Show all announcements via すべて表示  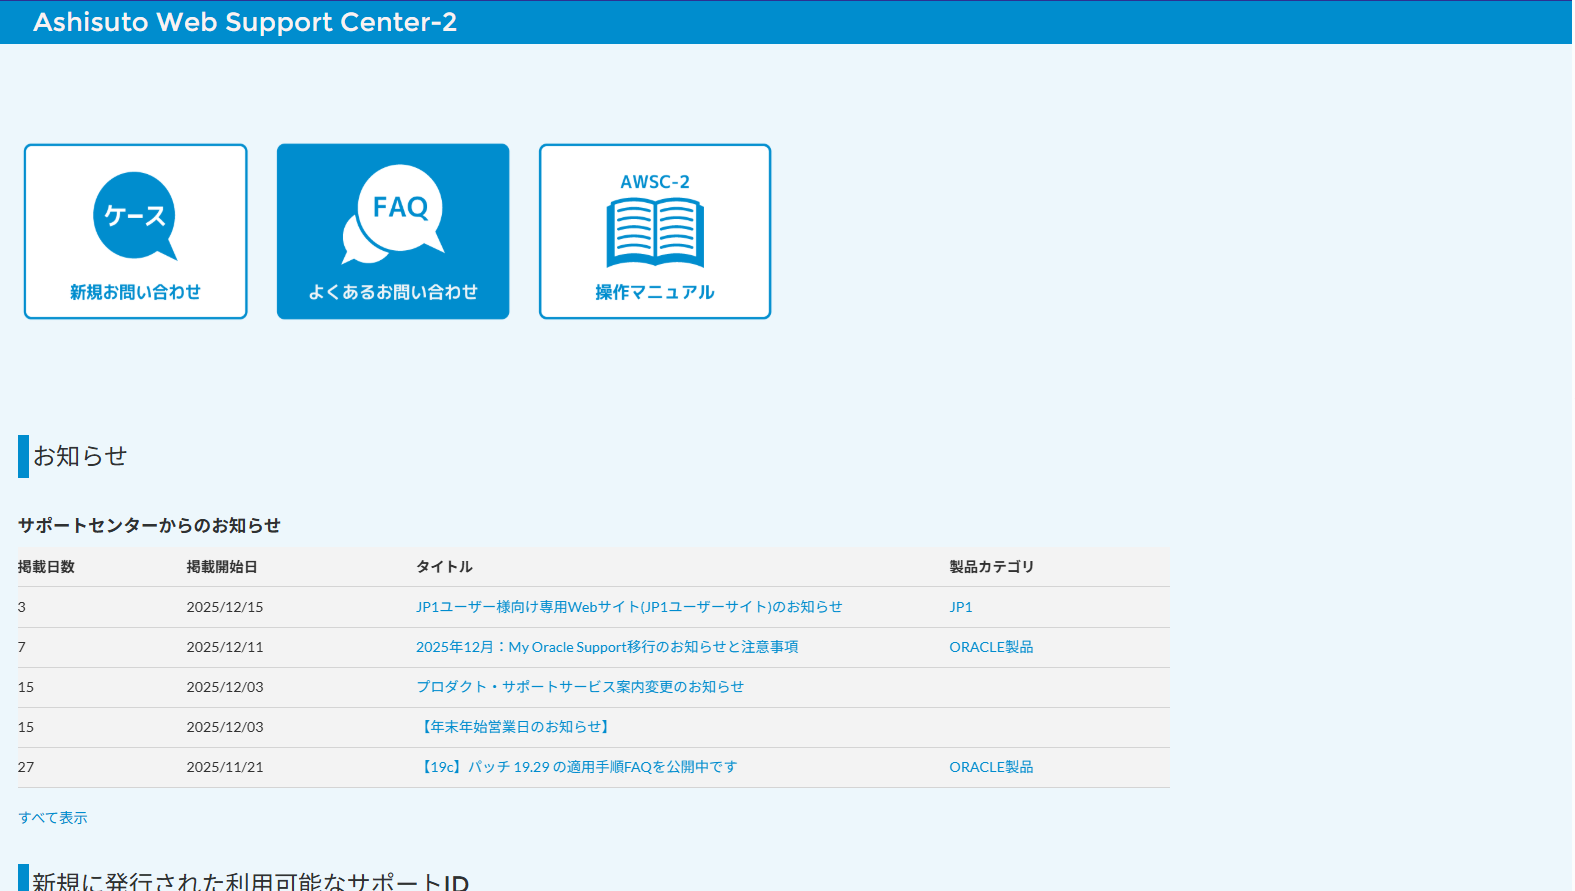[53, 818]
